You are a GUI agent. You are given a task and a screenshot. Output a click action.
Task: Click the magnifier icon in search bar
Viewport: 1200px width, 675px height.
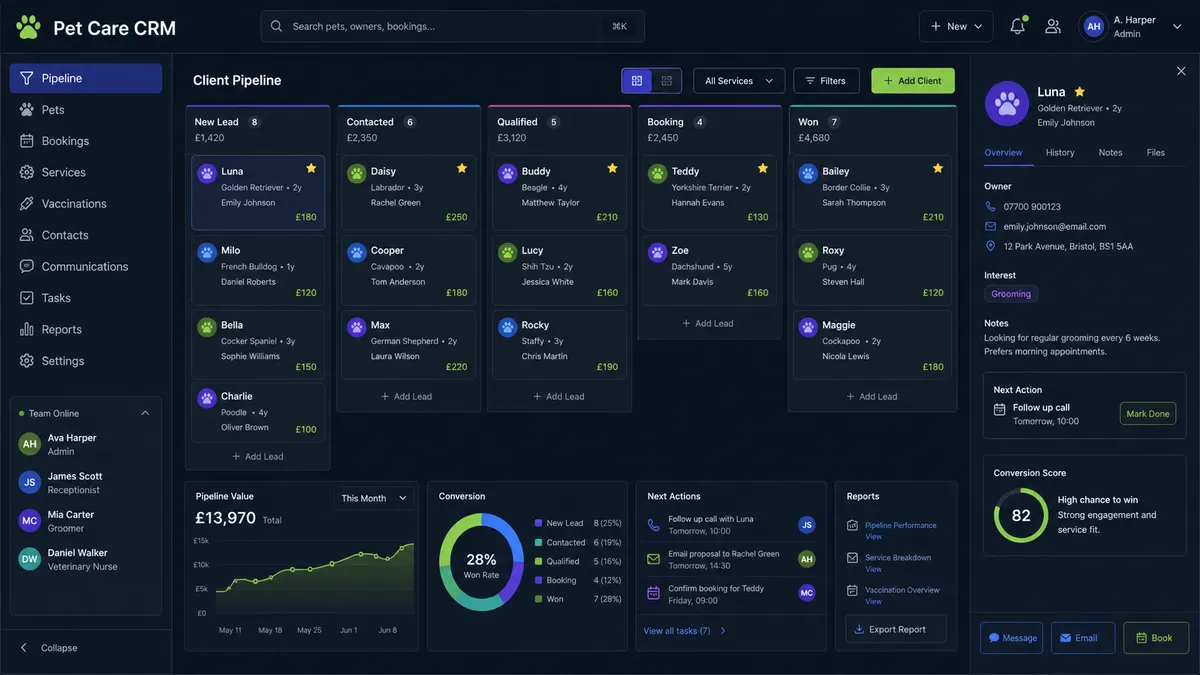276,26
